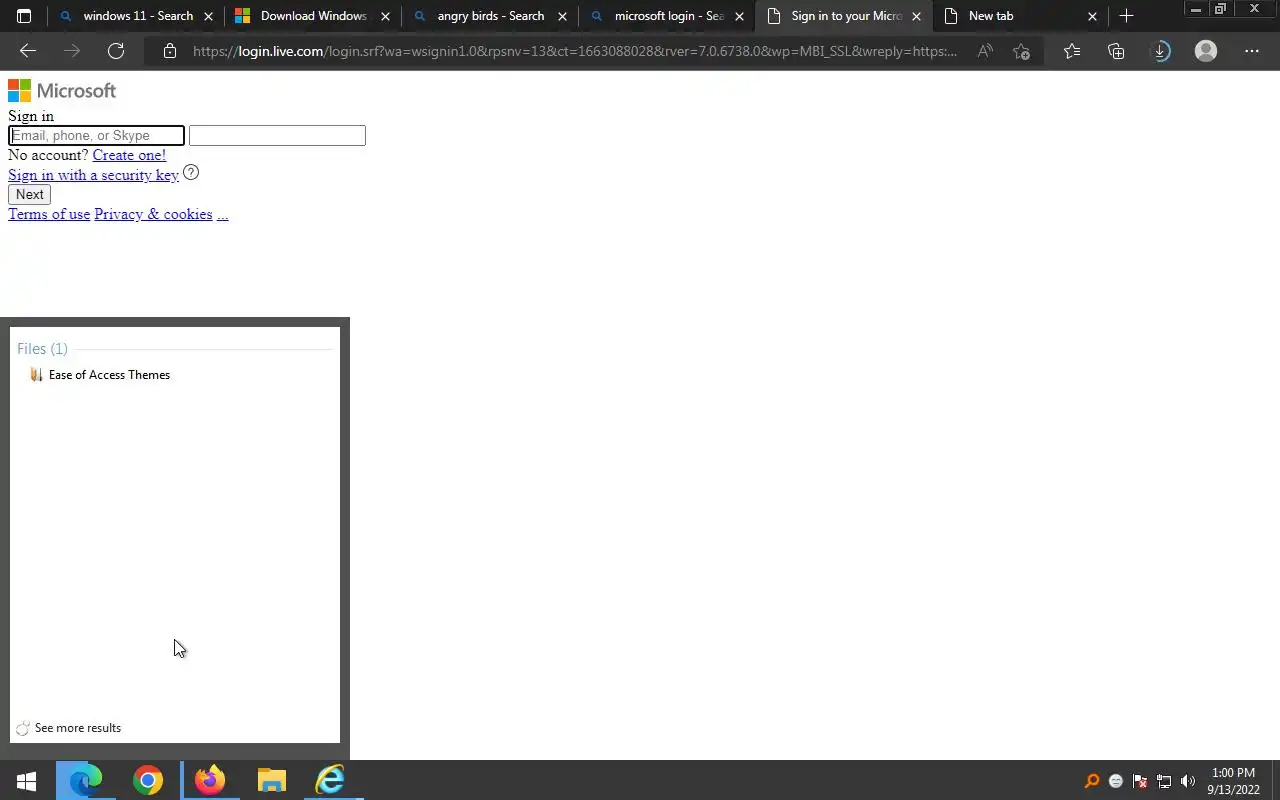1280x800 pixels.
Task: Open the ellipsis more options link
Action: point(222,214)
